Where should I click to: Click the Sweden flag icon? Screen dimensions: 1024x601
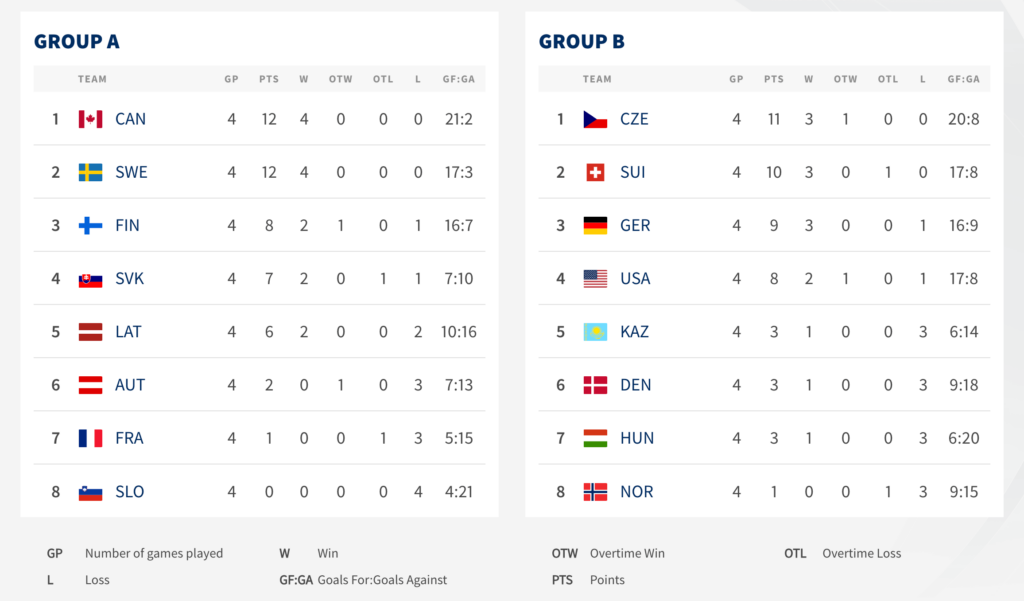90,172
